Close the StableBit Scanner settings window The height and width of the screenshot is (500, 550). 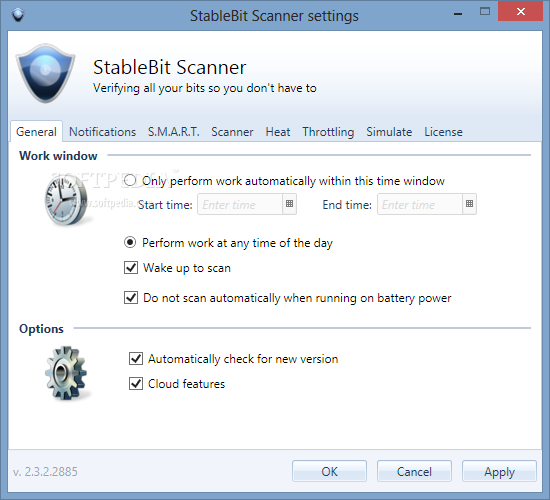tap(521, 12)
